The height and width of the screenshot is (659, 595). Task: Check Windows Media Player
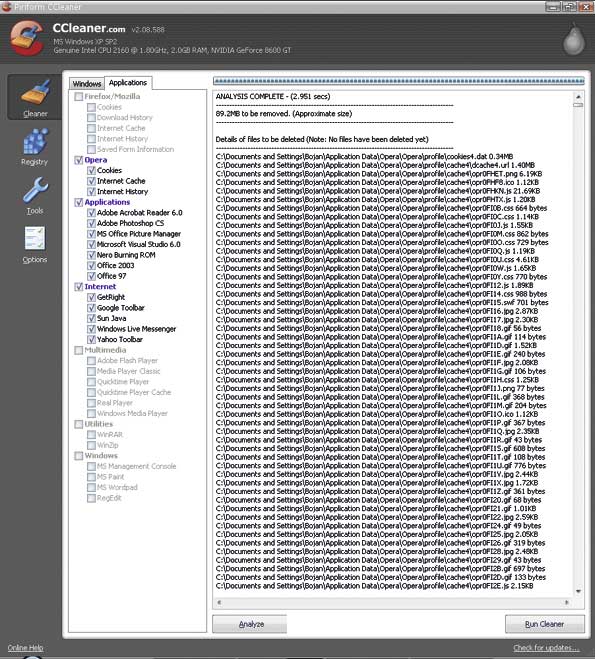click(91, 414)
